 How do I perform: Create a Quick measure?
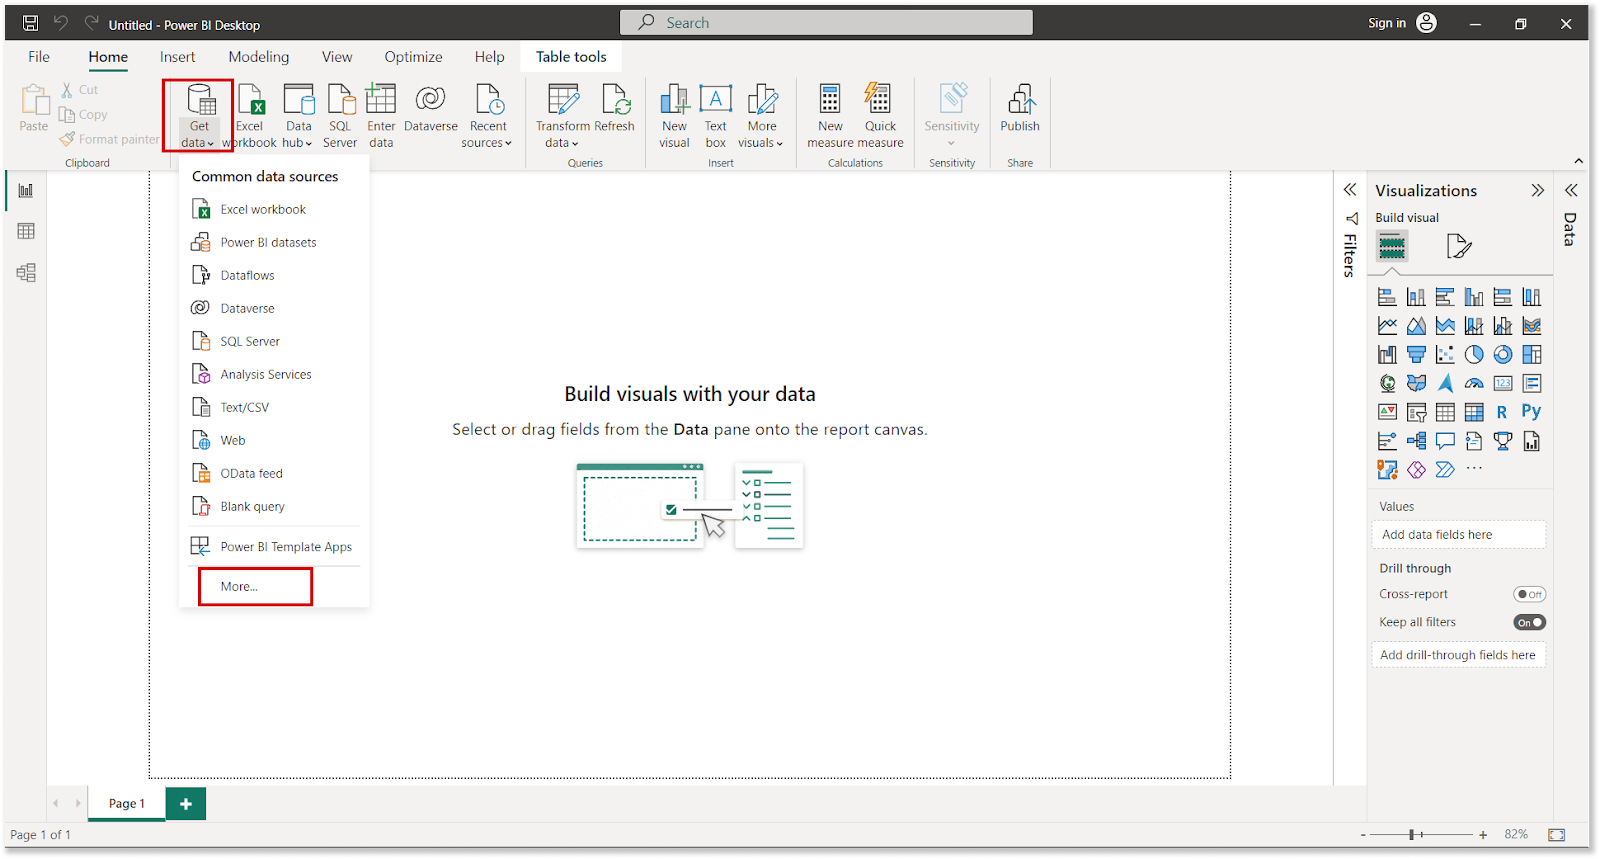coord(880,116)
